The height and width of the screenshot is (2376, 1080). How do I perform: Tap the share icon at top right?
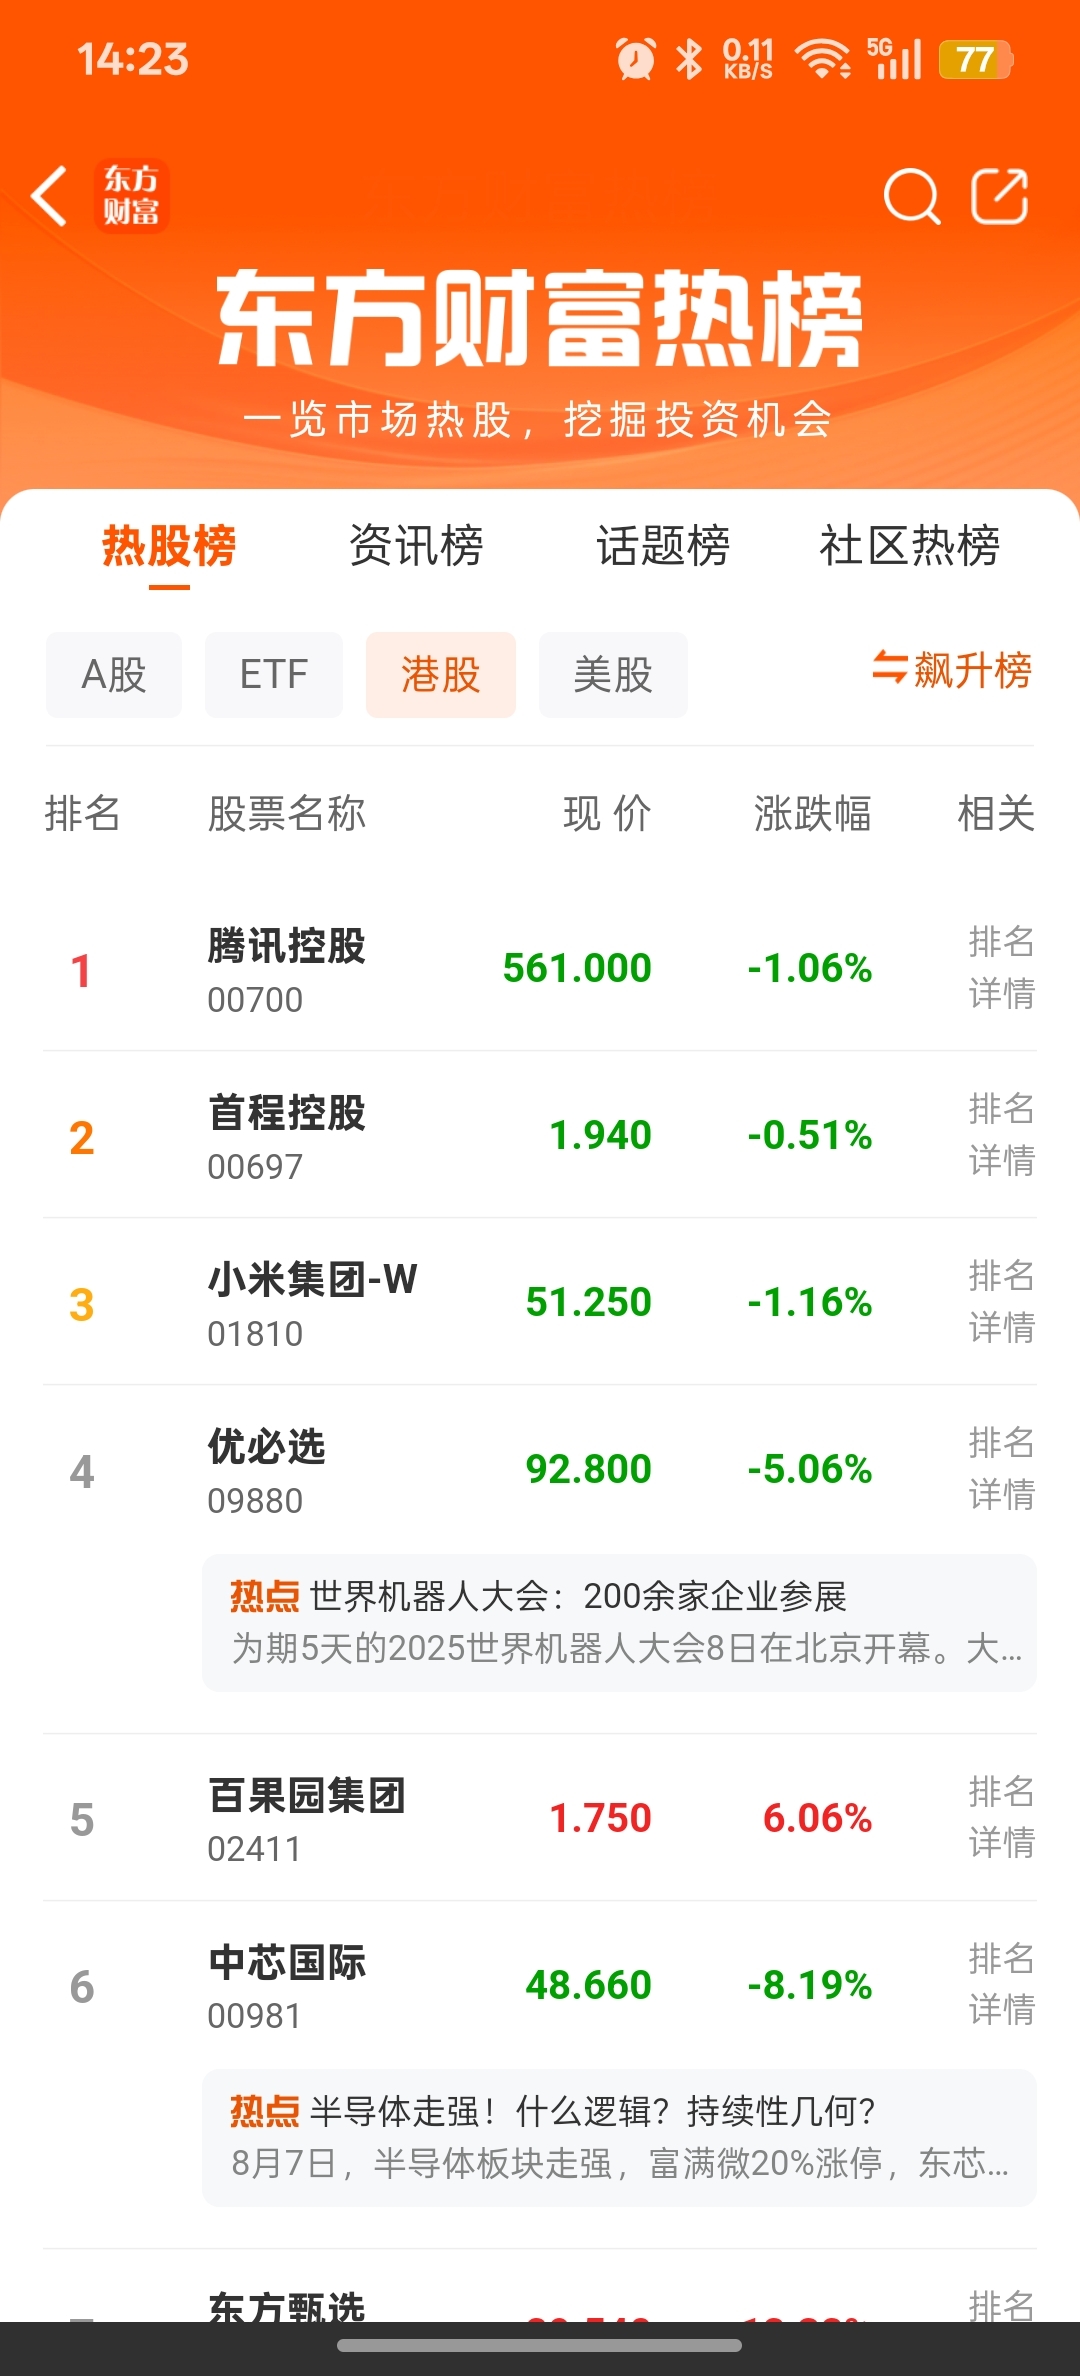pyautogui.click(x=1000, y=196)
